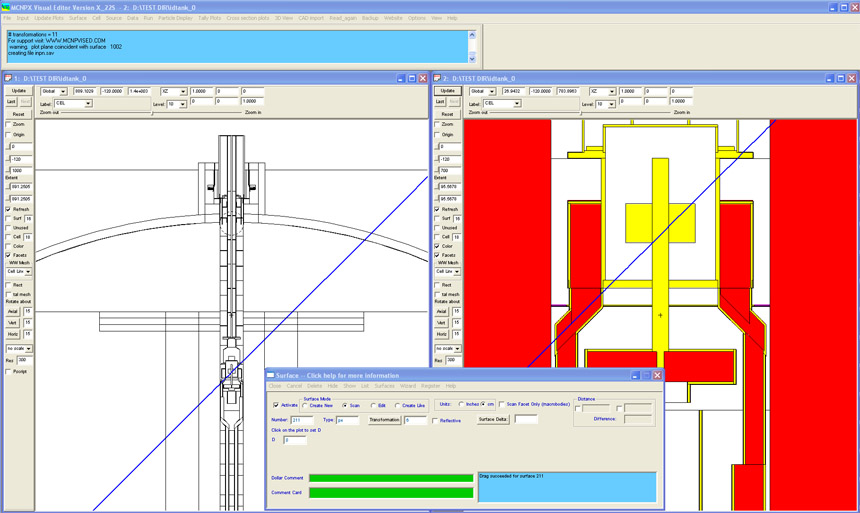Disable Color checkbox in plot window 2
The height and width of the screenshot is (513, 860).
(437, 246)
